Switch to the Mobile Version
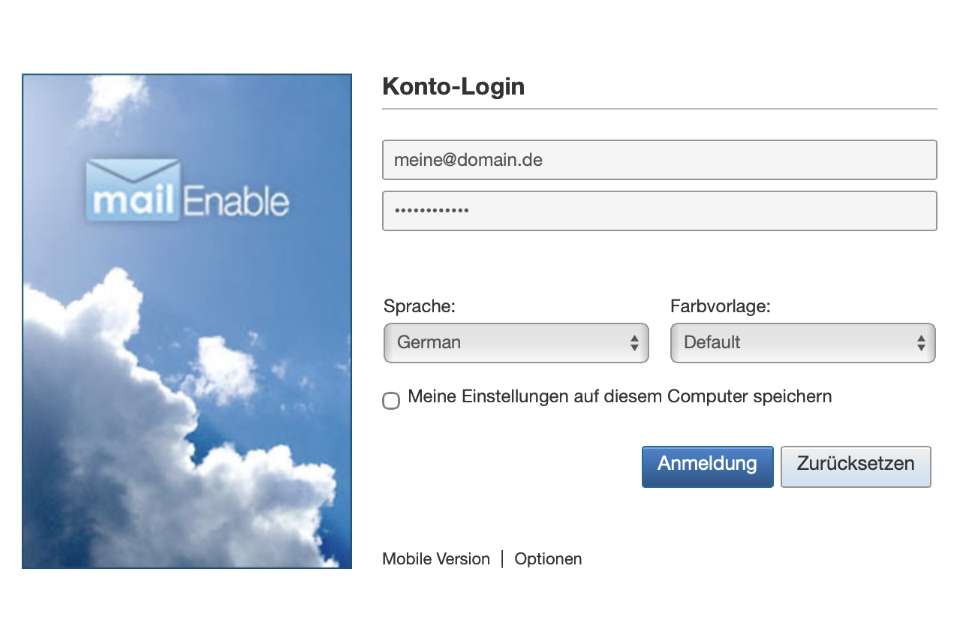960x641 pixels. click(435, 558)
